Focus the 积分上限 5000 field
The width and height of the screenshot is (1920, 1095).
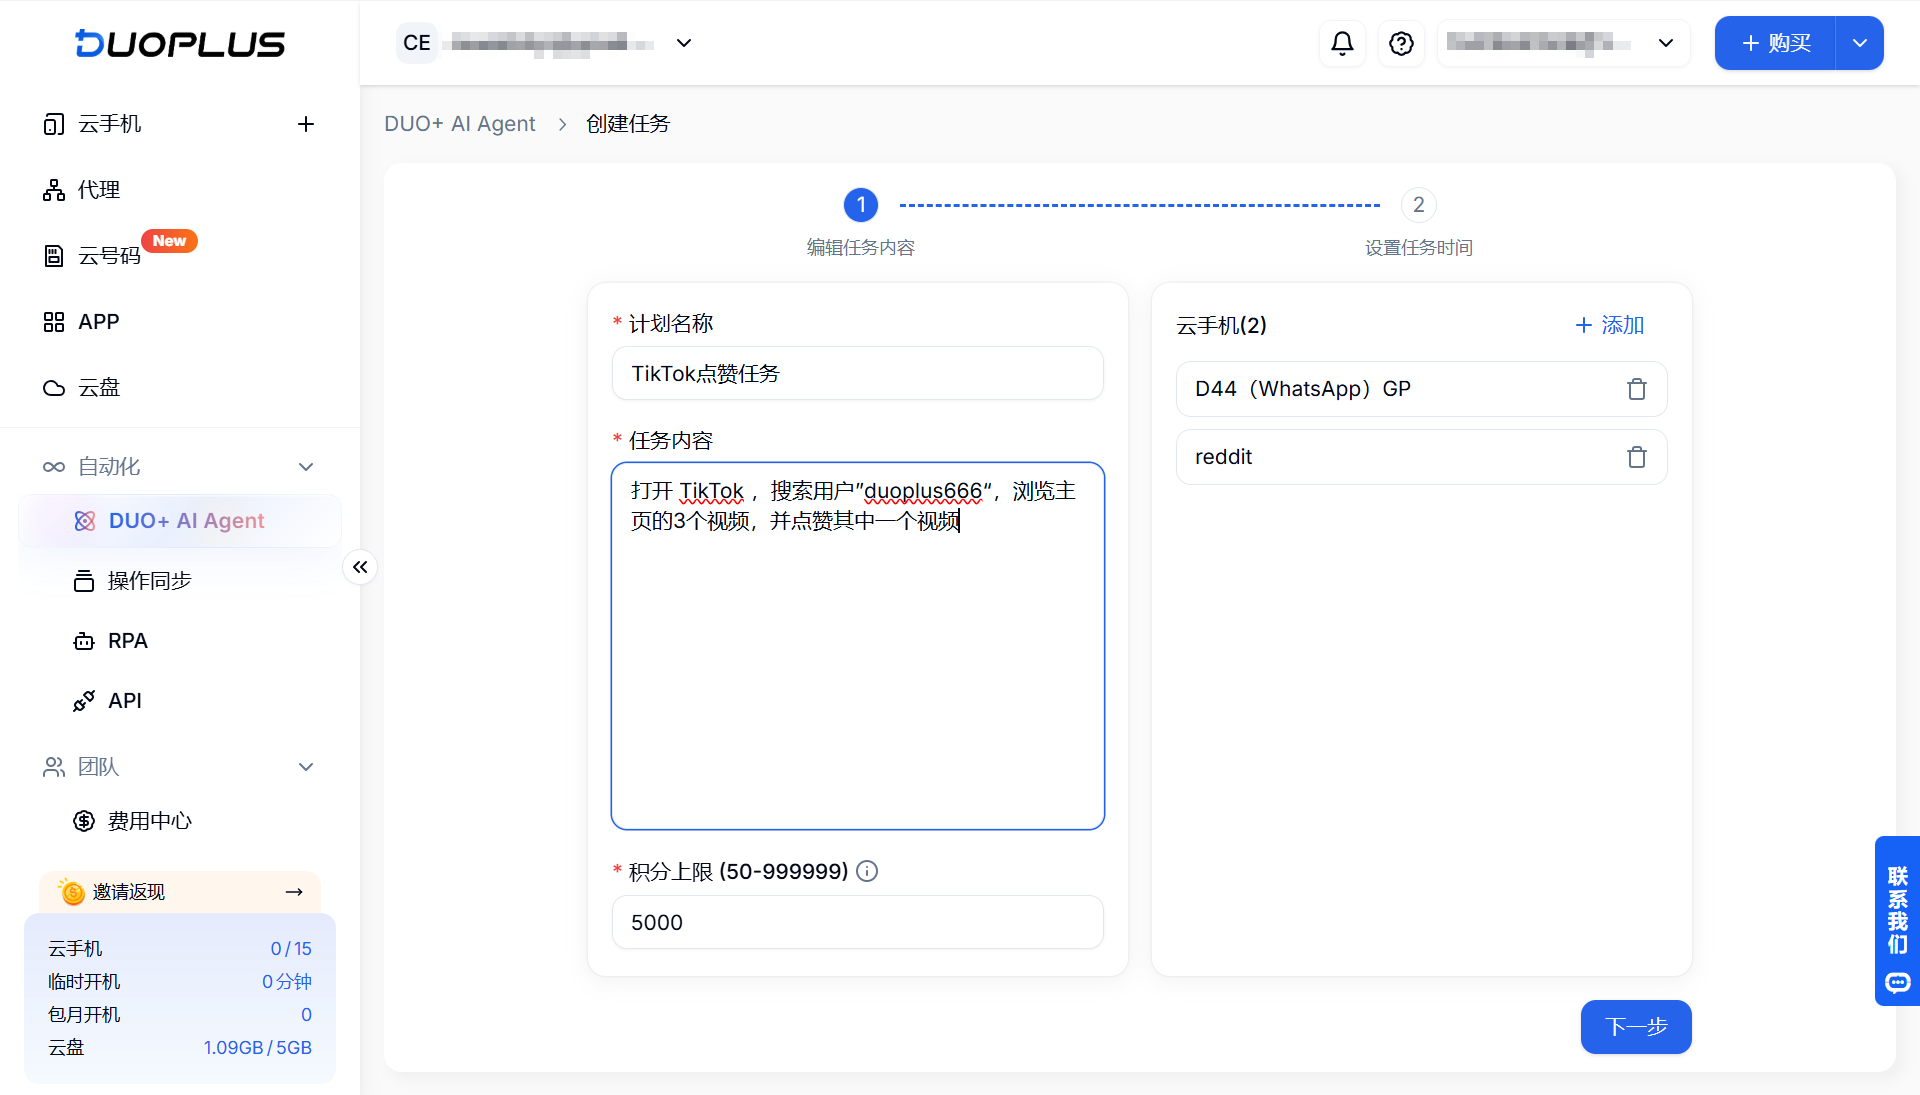pyautogui.click(x=858, y=922)
